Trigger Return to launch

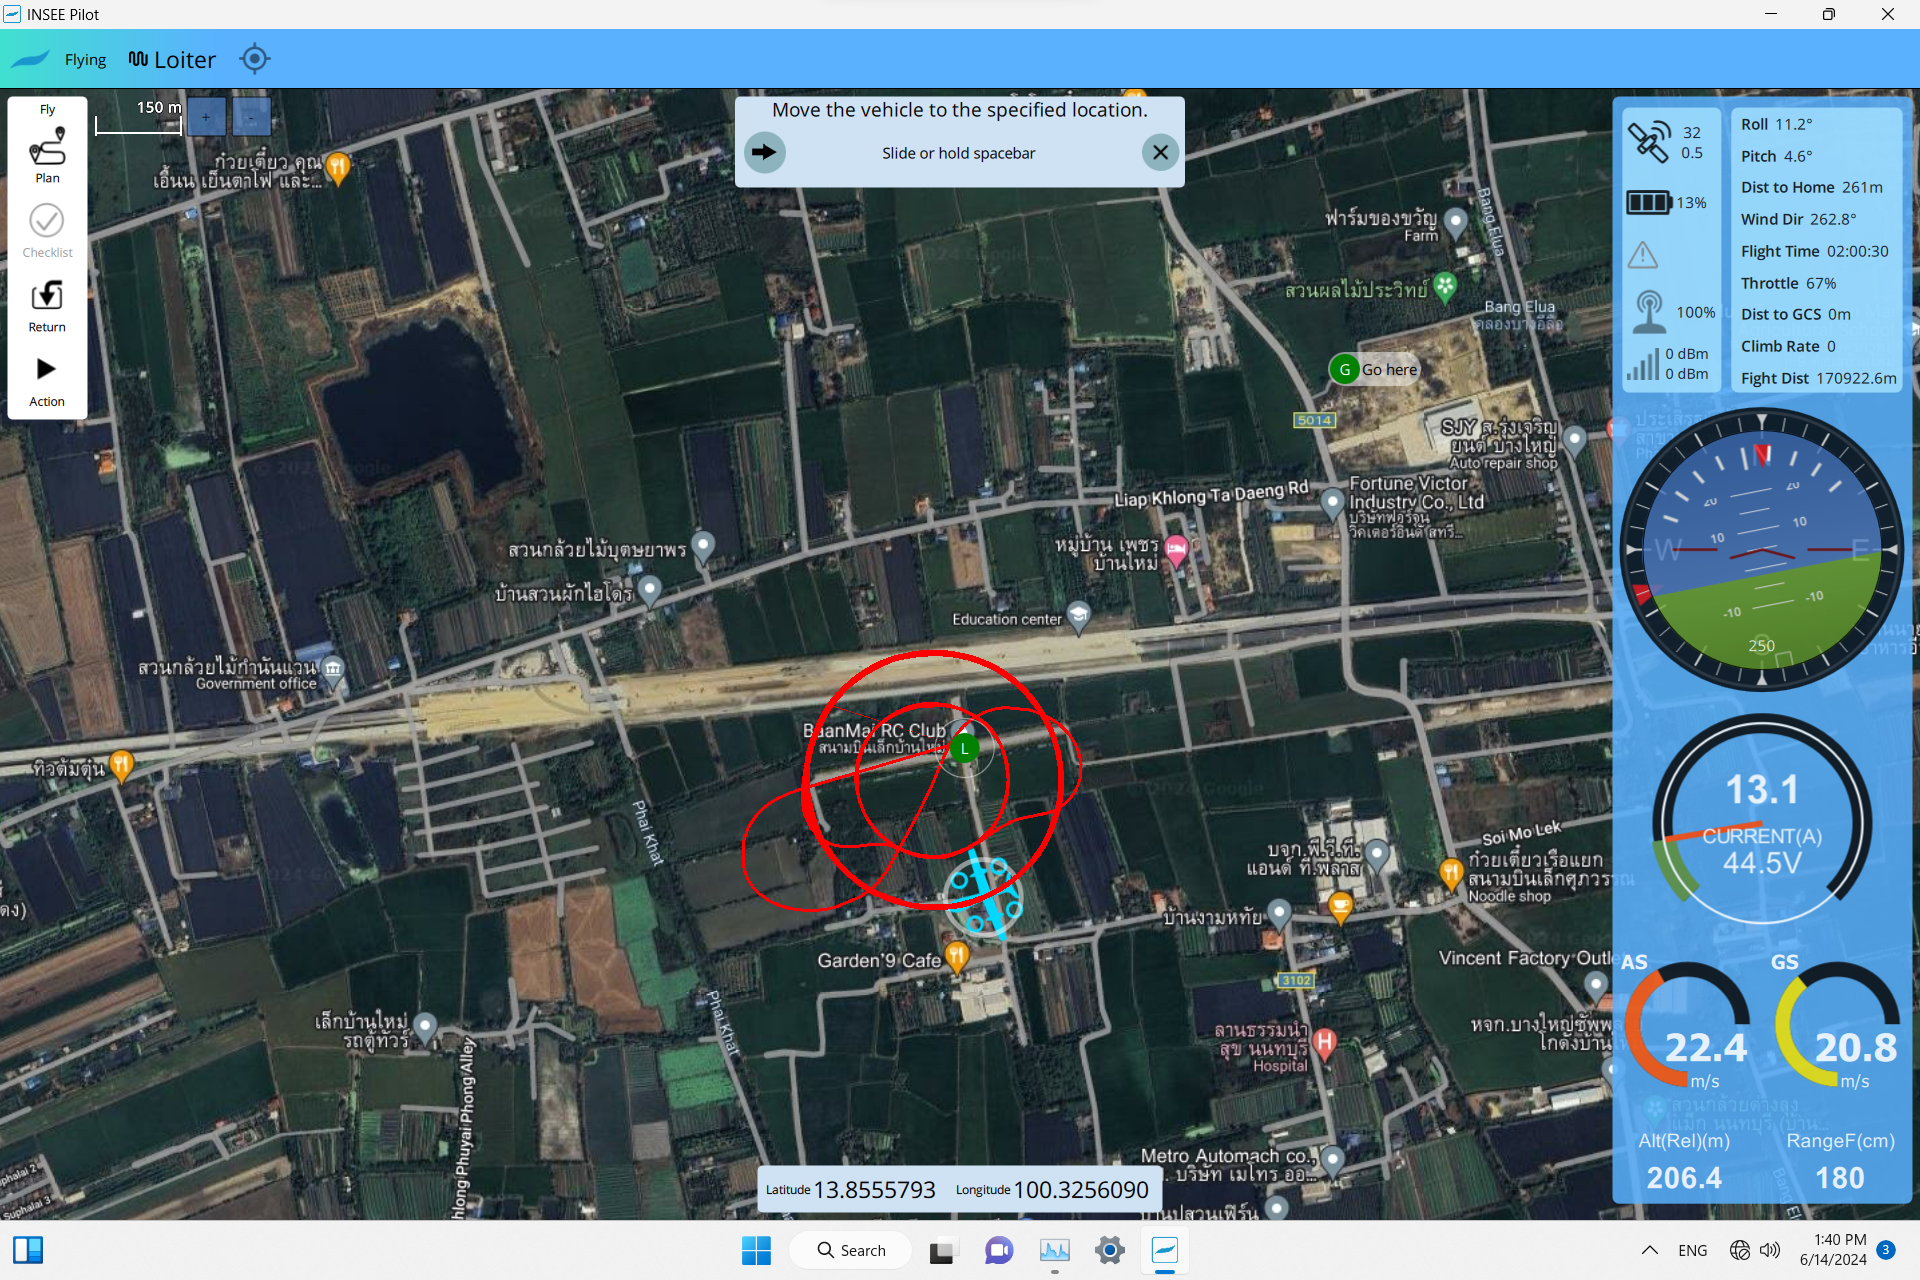tap(47, 306)
